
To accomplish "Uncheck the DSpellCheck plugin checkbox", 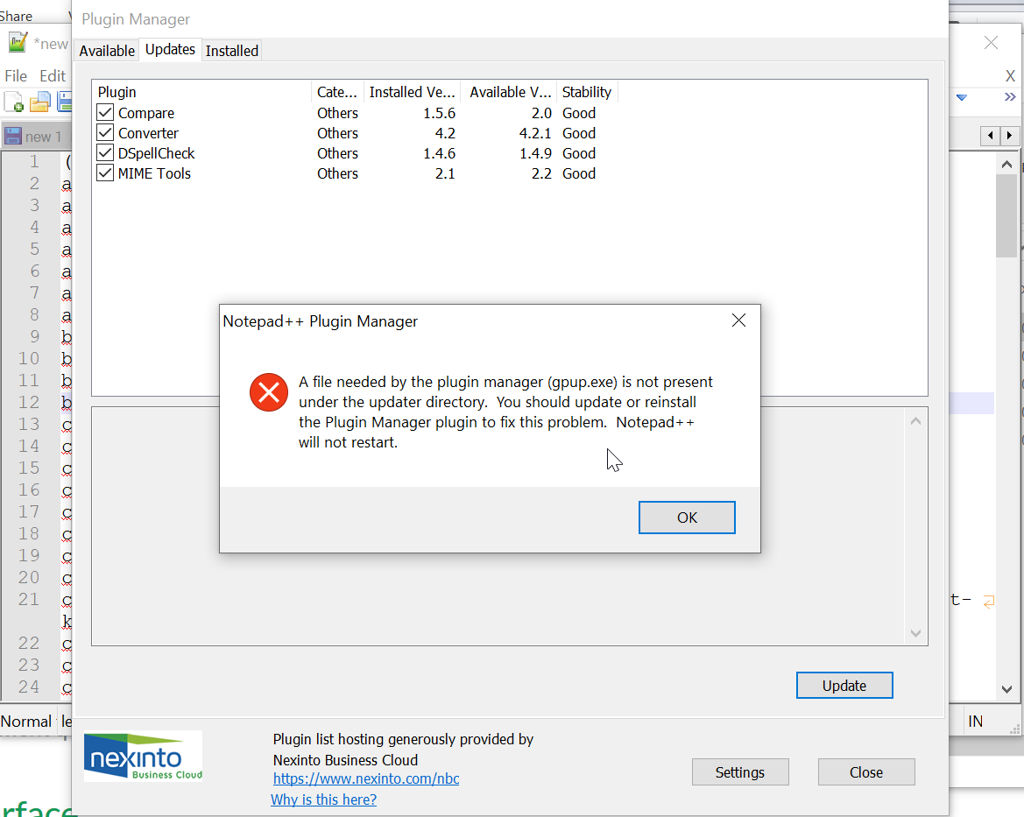I will (x=105, y=153).
